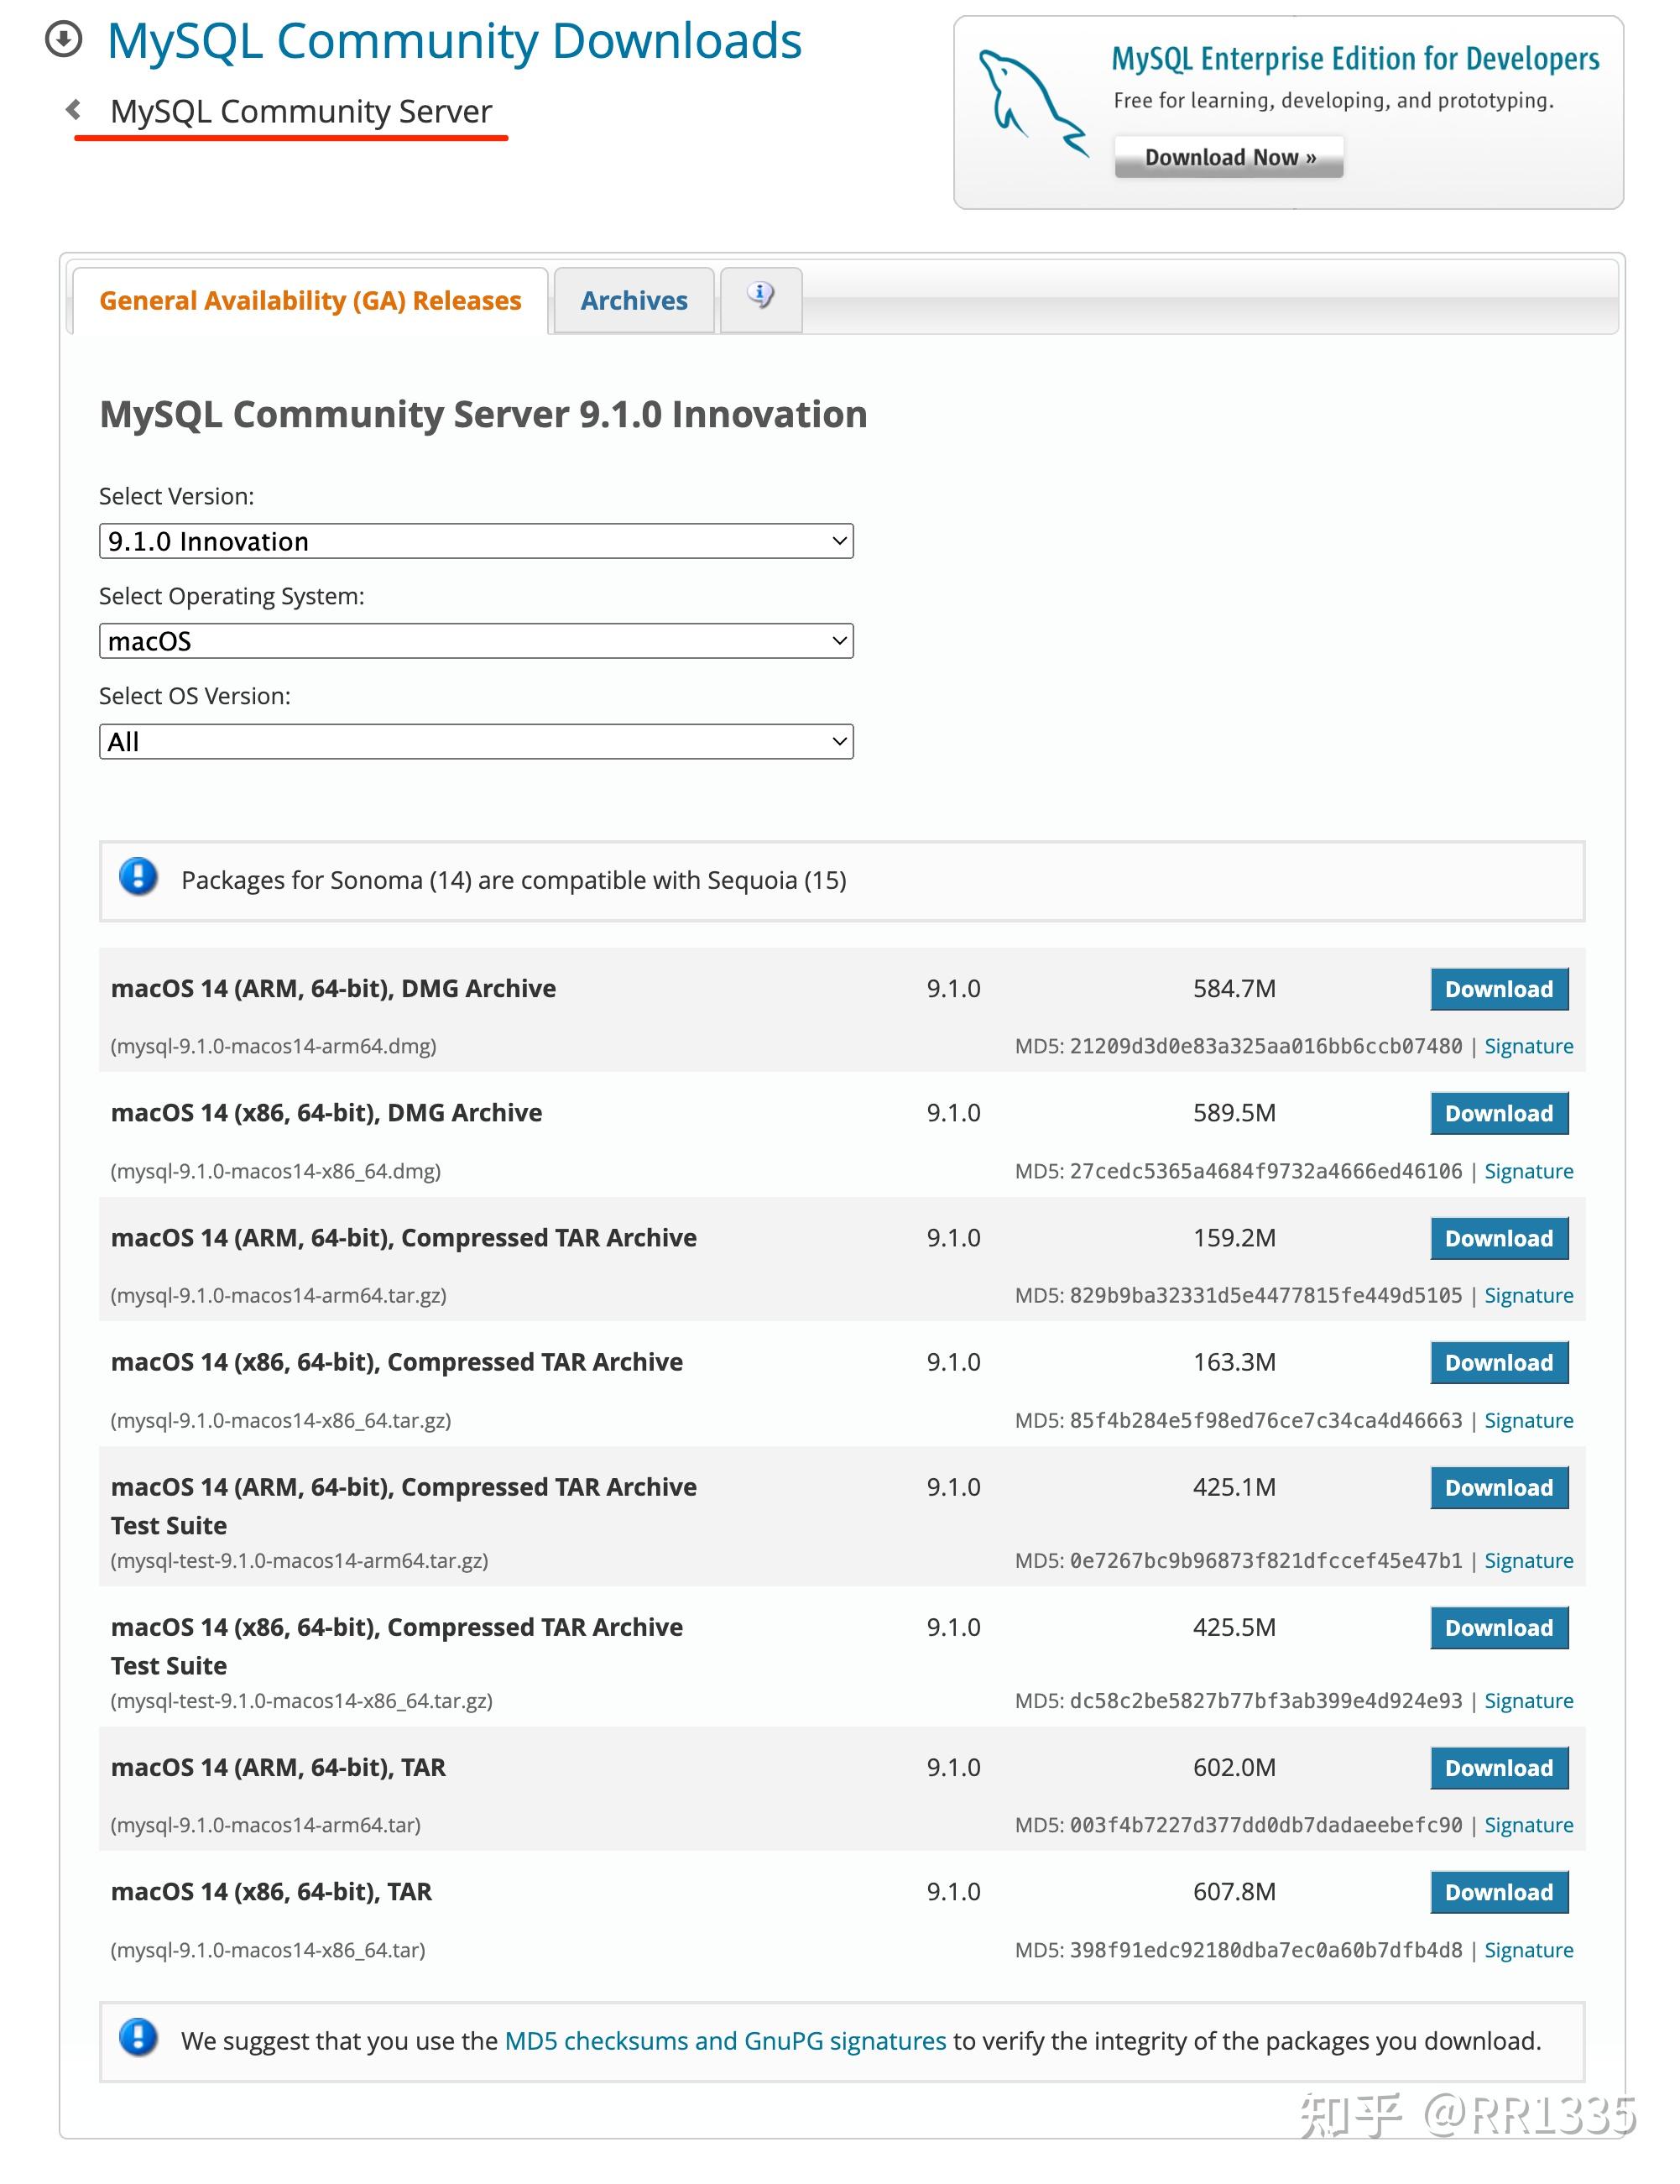Open the Select Version dropdown
This screenshot has height=2184, width=1680.
click(x=475, y=541)
